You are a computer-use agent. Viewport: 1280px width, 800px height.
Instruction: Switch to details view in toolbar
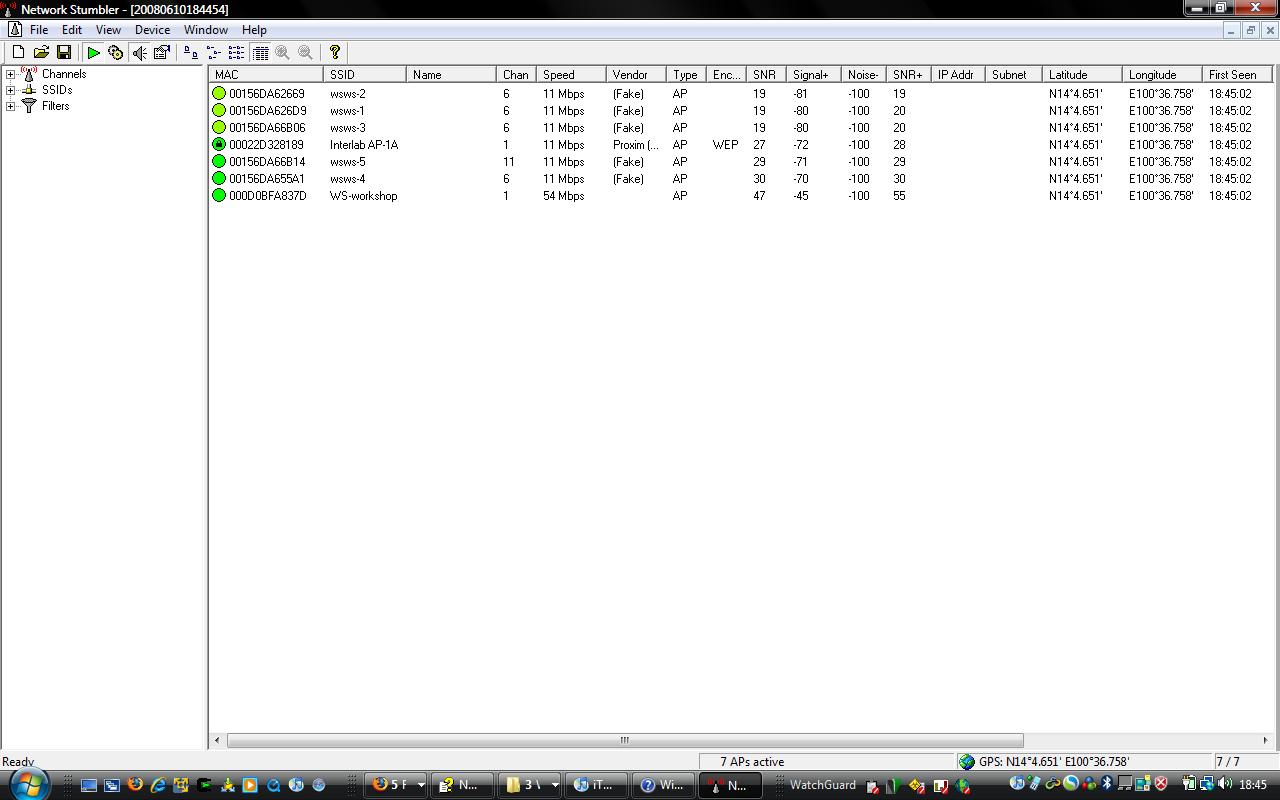pos(260,53)
